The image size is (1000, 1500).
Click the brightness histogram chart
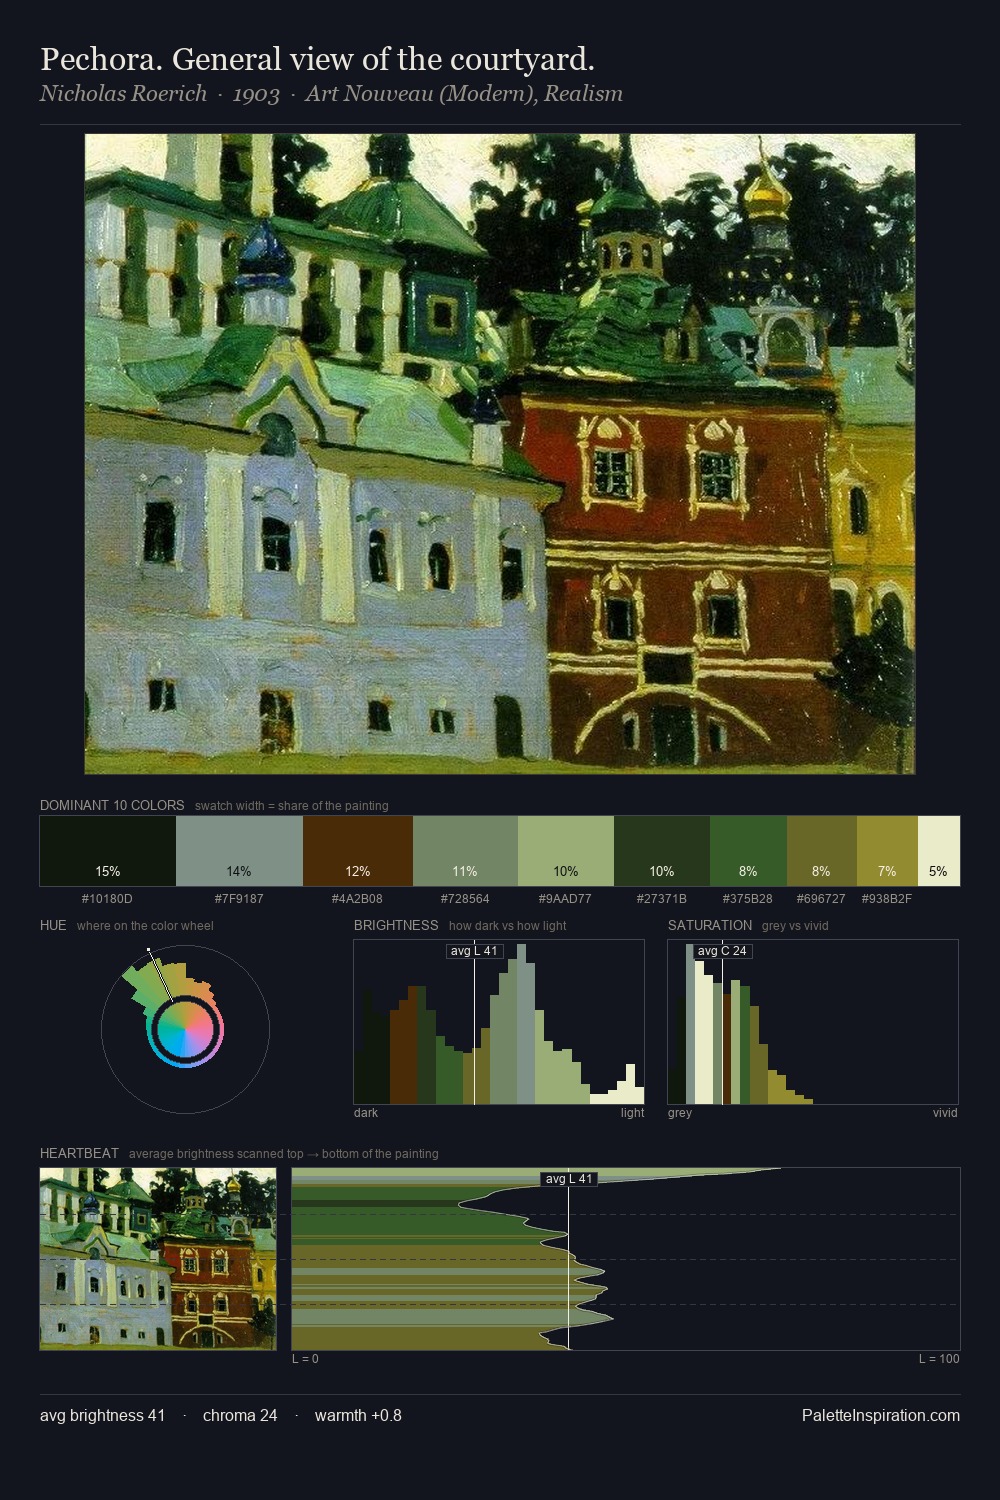[x=499, y=1022]
